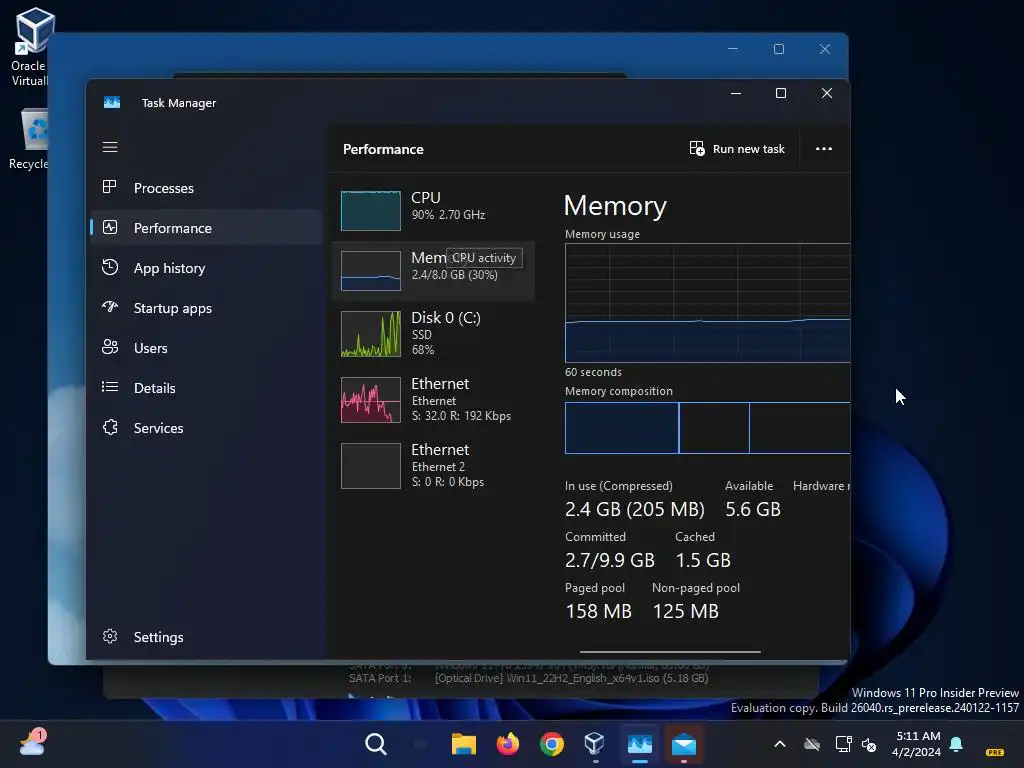
Task: Click the muted volume tray icon
Action: (x=869, y=744)
